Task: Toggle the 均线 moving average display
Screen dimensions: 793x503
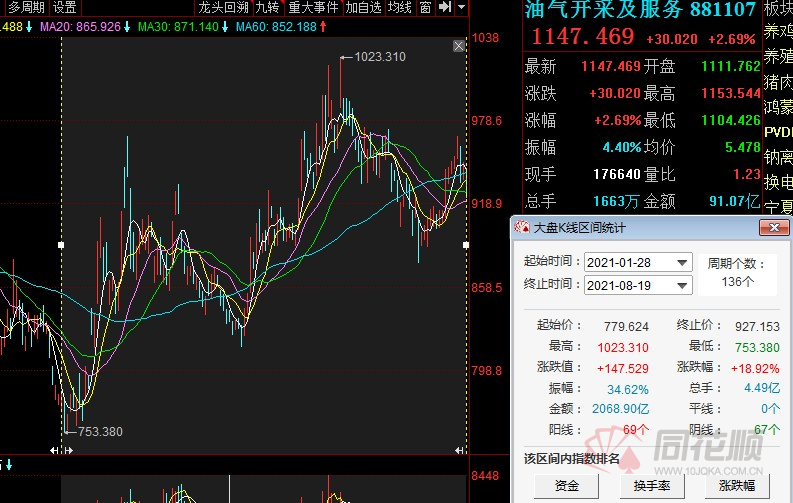Action: tap(400, 8)
